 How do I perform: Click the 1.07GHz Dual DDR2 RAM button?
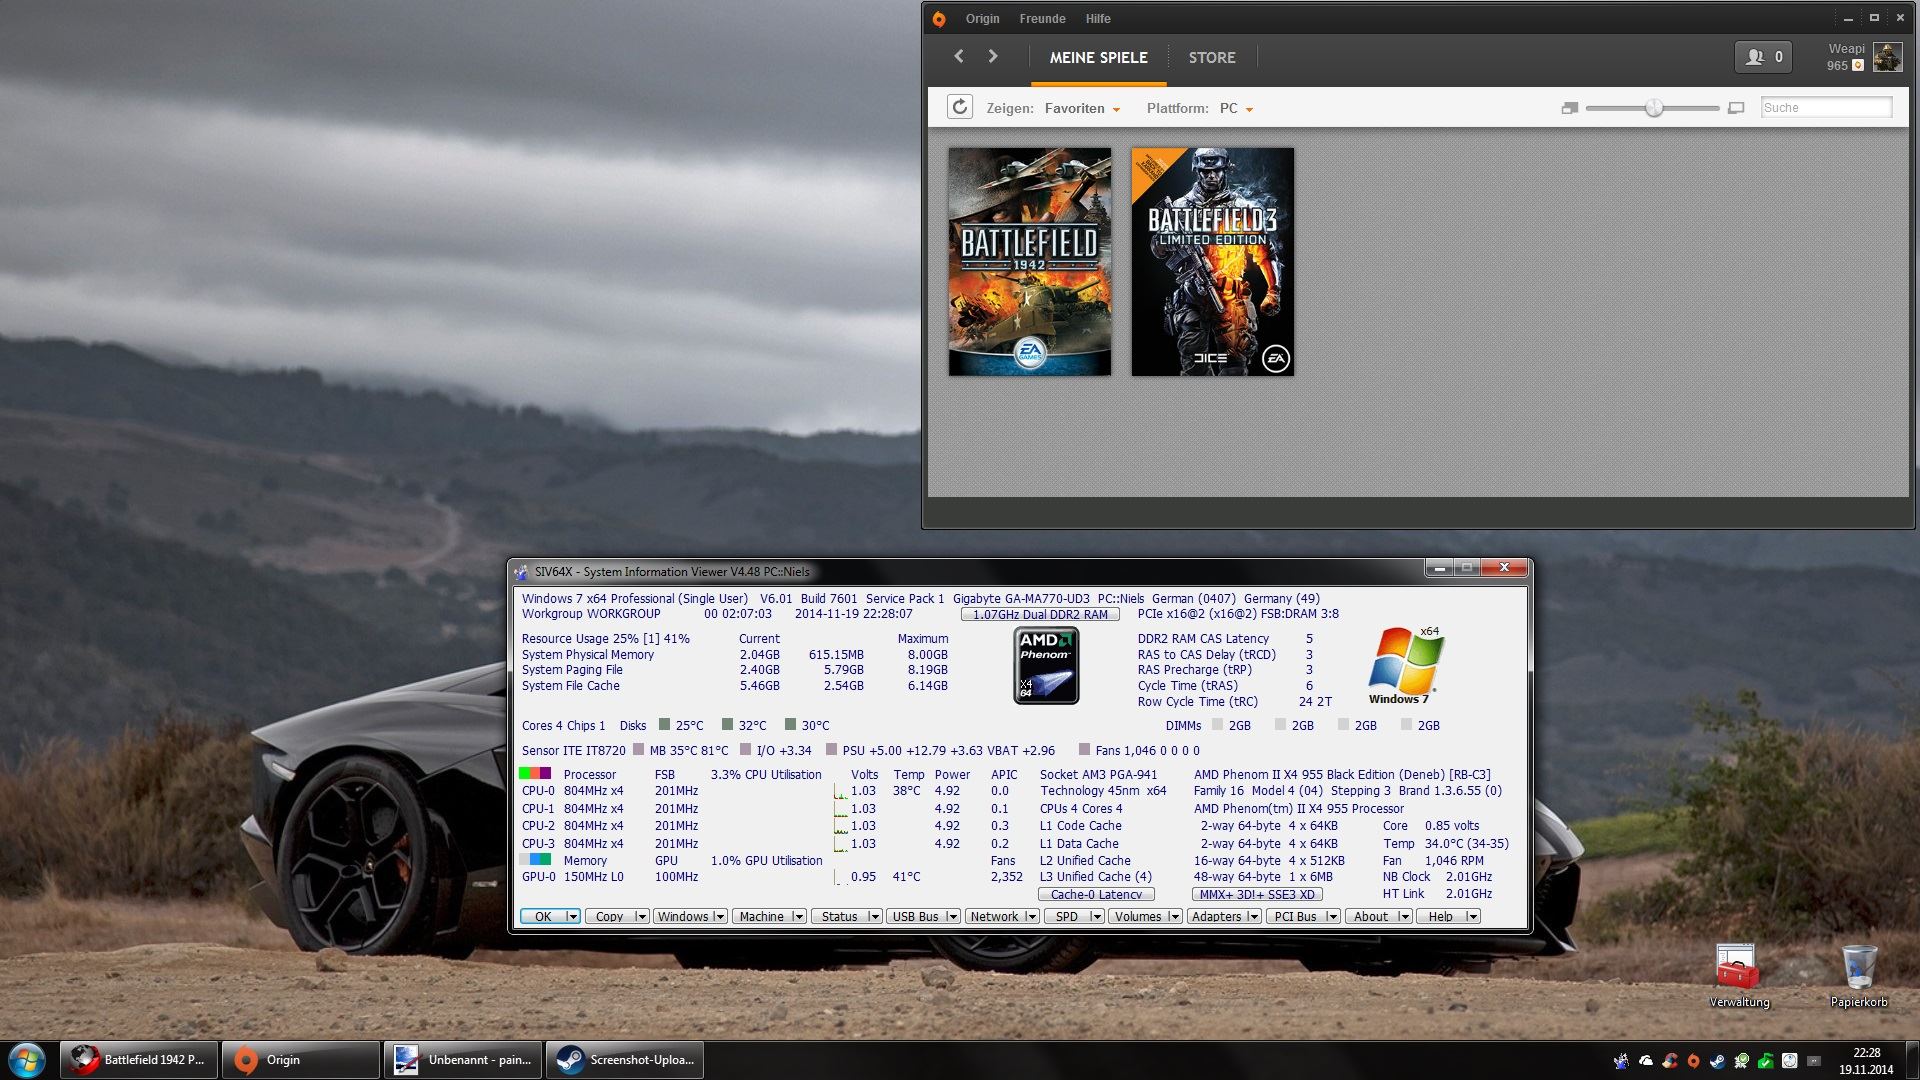[x=1040, y=614]
